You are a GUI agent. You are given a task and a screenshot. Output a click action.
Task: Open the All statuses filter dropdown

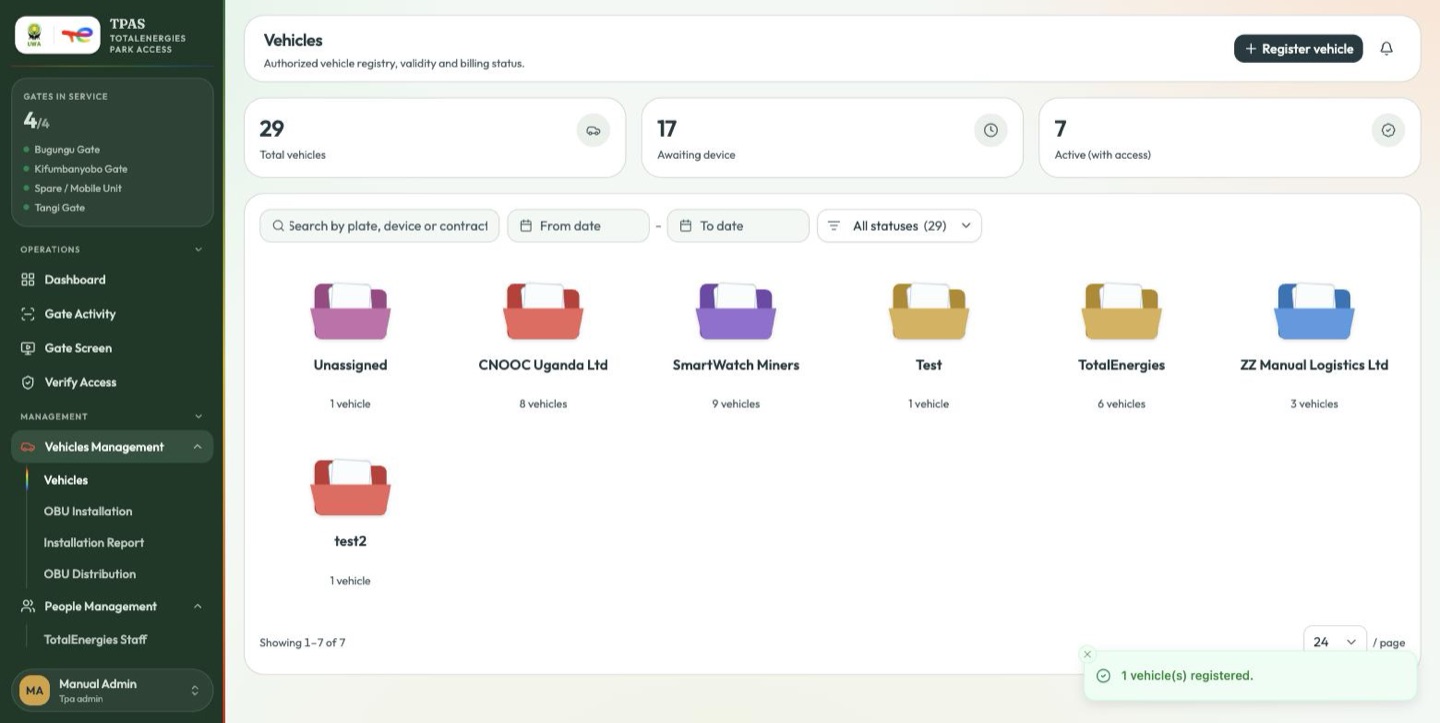[899, 226]
